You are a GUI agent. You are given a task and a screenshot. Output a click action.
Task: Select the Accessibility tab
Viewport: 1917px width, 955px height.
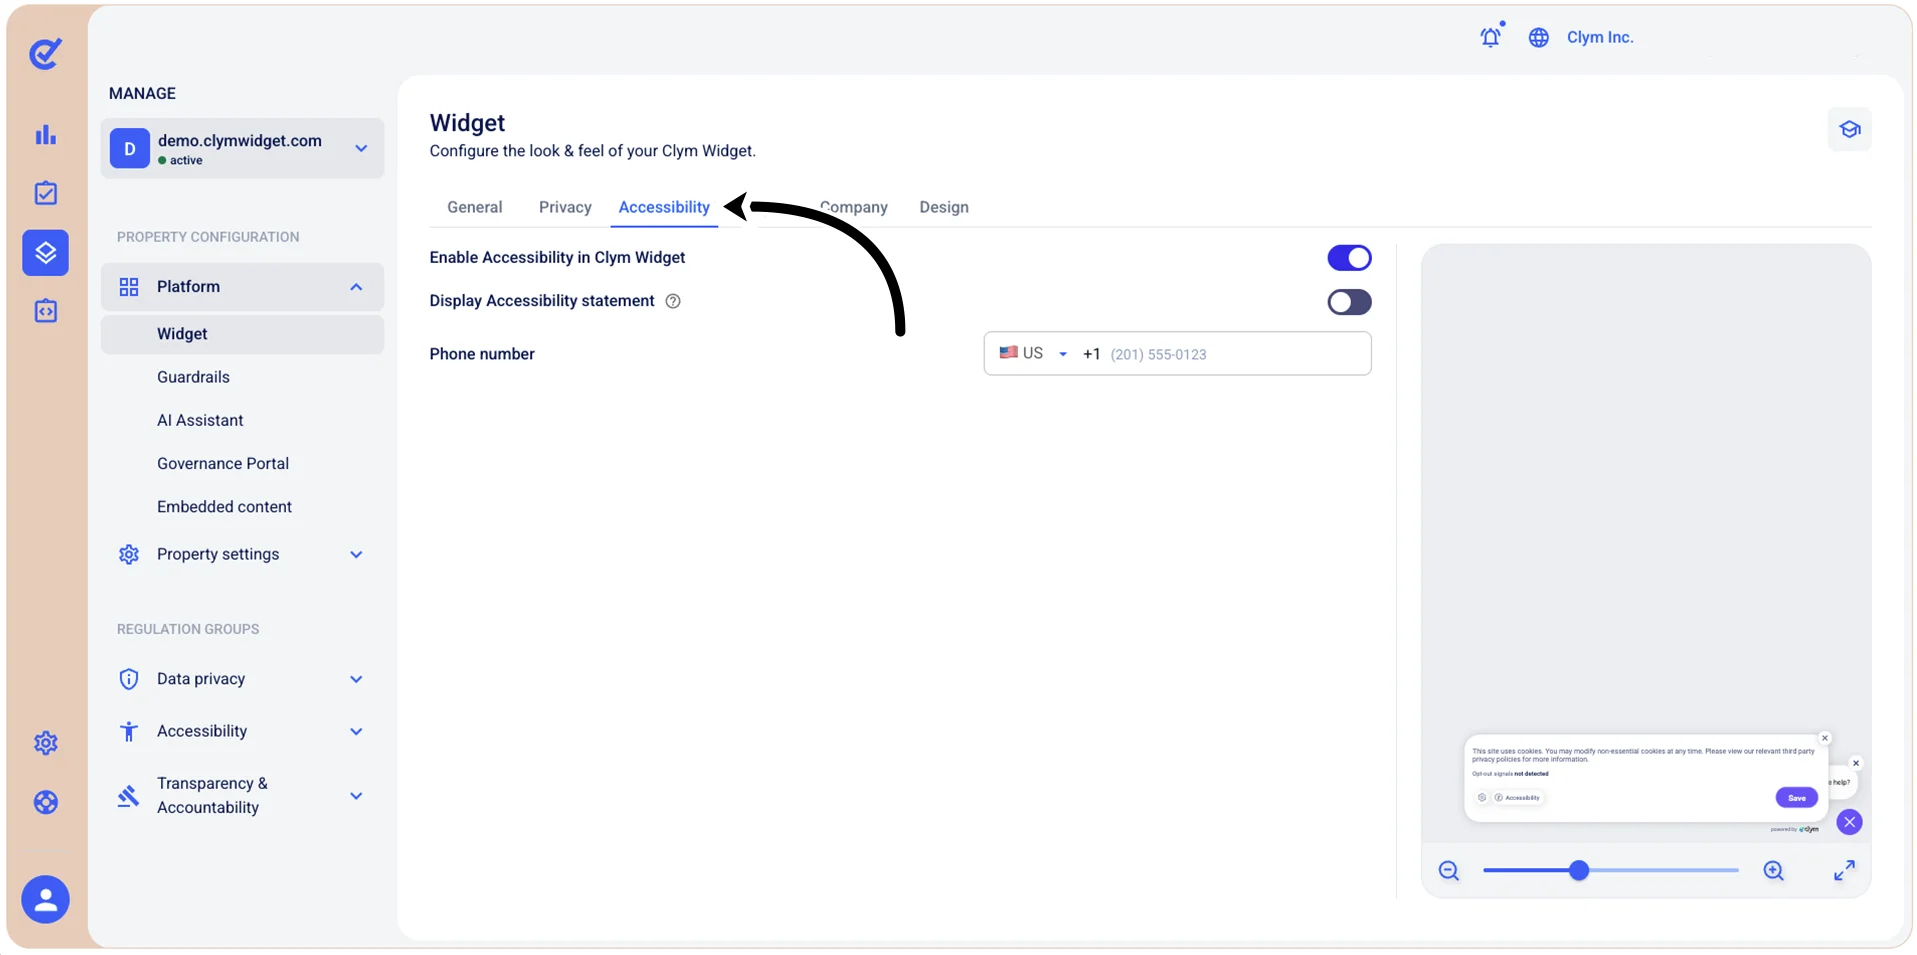click(x=664, y=207)
